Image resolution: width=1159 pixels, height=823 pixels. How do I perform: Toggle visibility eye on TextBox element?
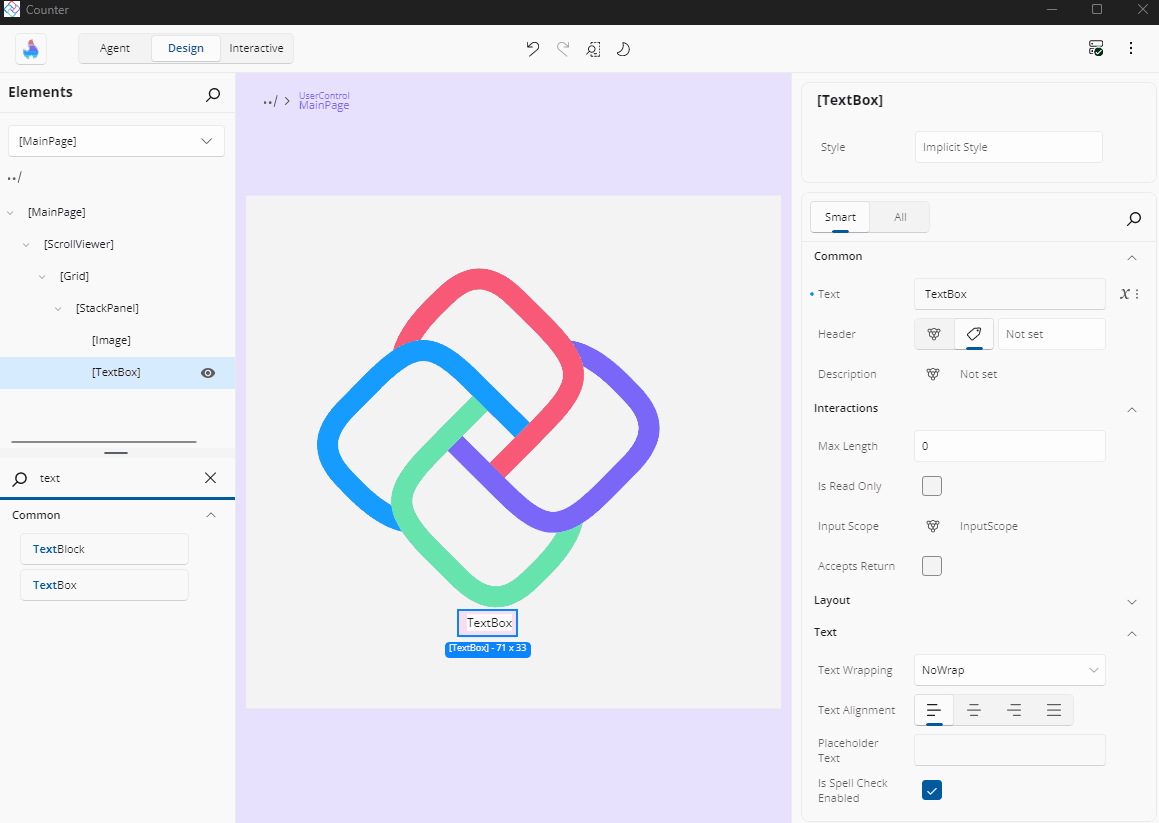pos(208,373)
